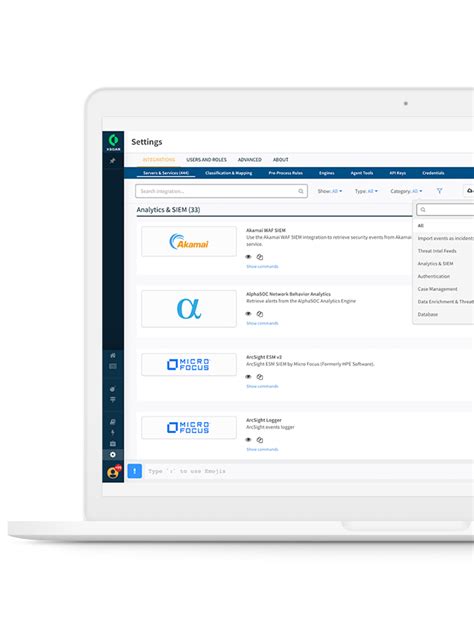Toggle the eye icon for AlphaSOC Network Behavior Analytics
The image size is (474, 630).
click(249, 314)
